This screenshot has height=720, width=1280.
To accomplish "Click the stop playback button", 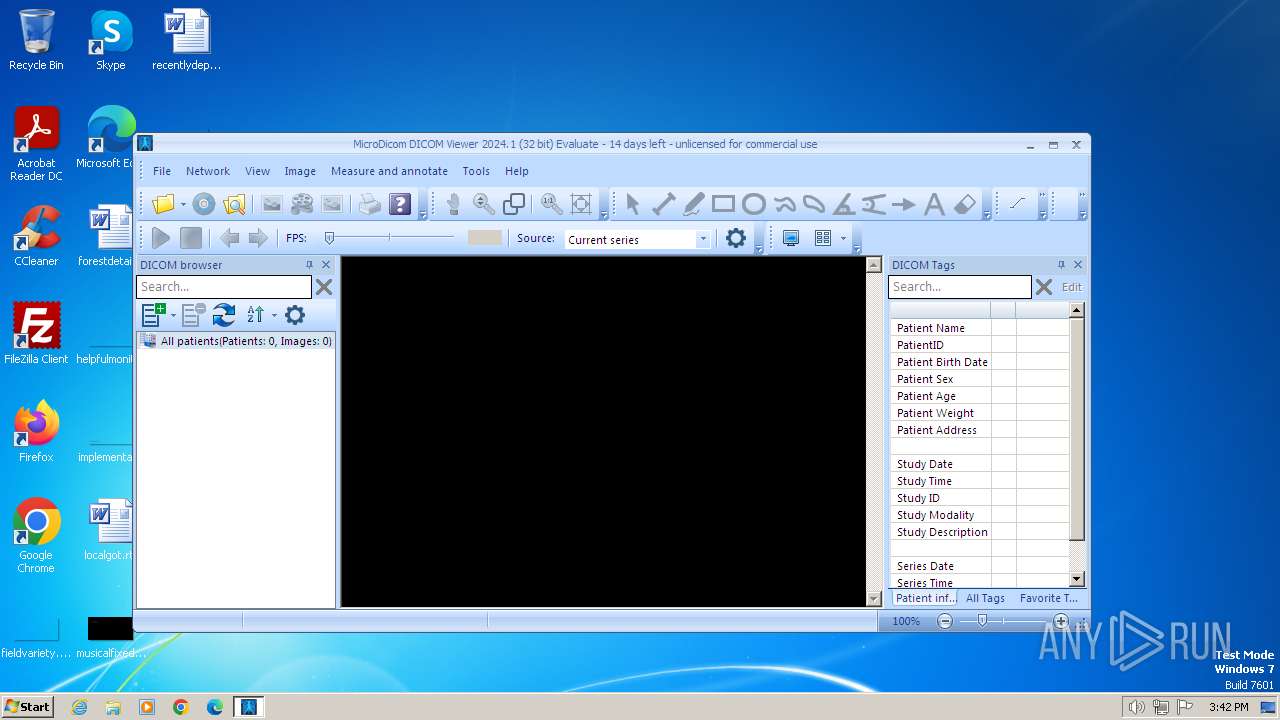I will pyautogui.click(x=191, y=238).
